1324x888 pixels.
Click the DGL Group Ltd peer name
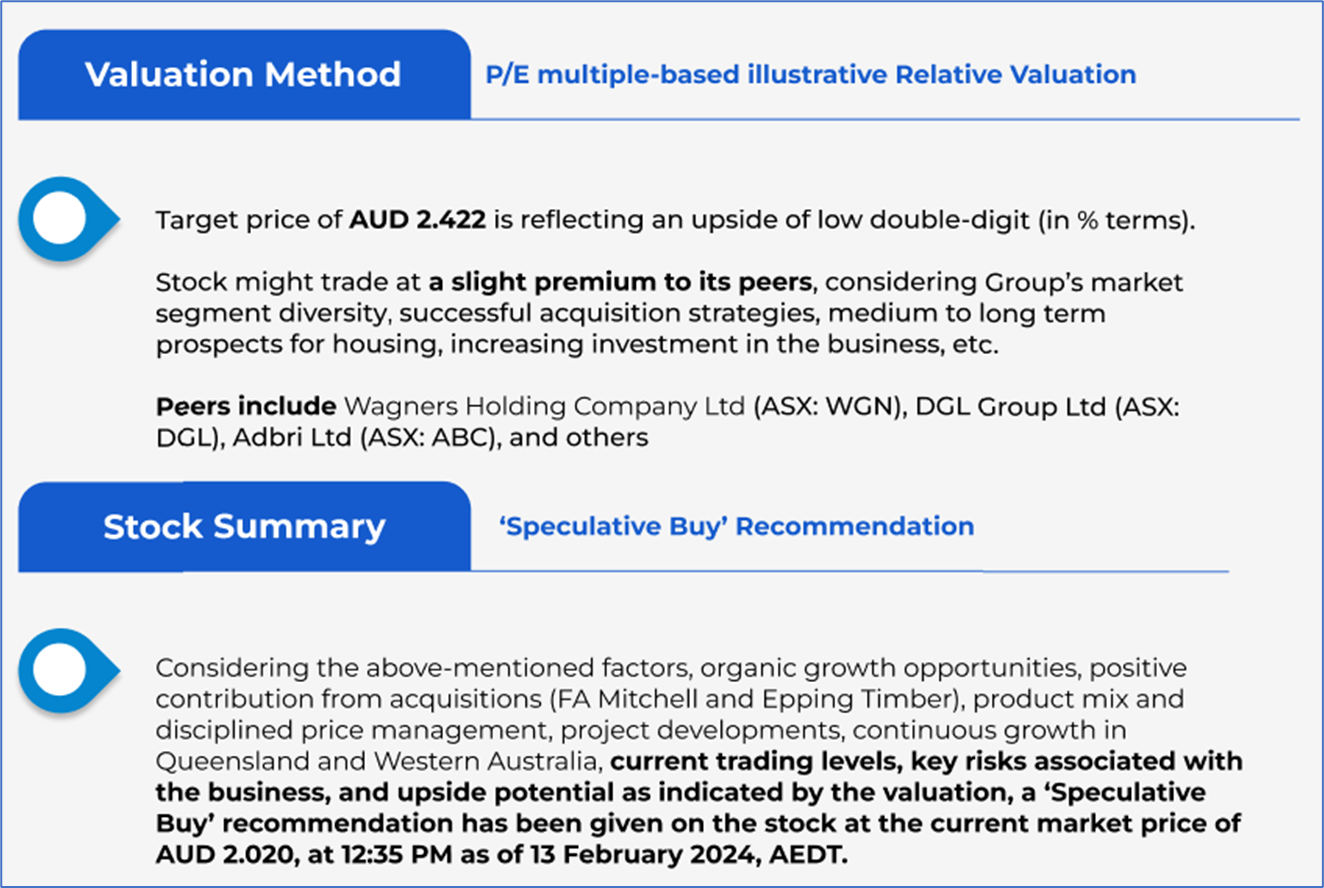click(x=996, y=407)
